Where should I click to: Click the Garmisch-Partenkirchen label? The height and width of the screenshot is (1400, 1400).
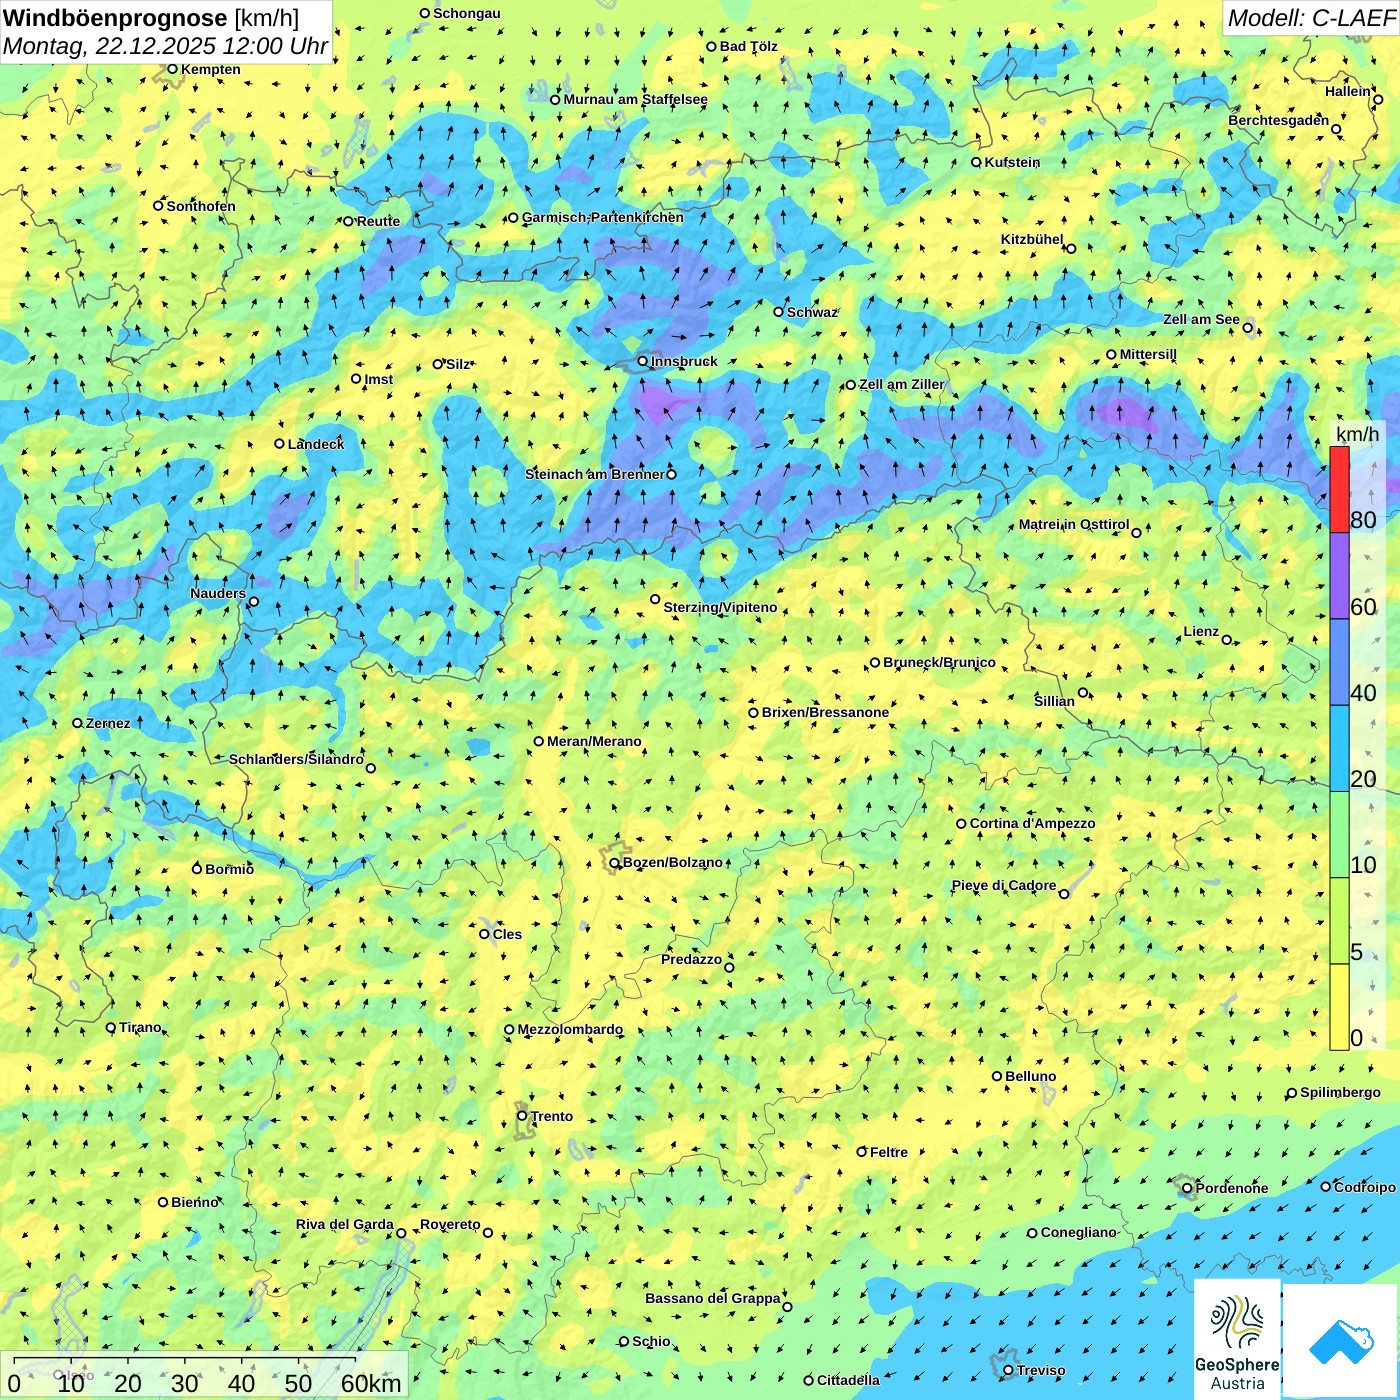click(x=603, y=217)
